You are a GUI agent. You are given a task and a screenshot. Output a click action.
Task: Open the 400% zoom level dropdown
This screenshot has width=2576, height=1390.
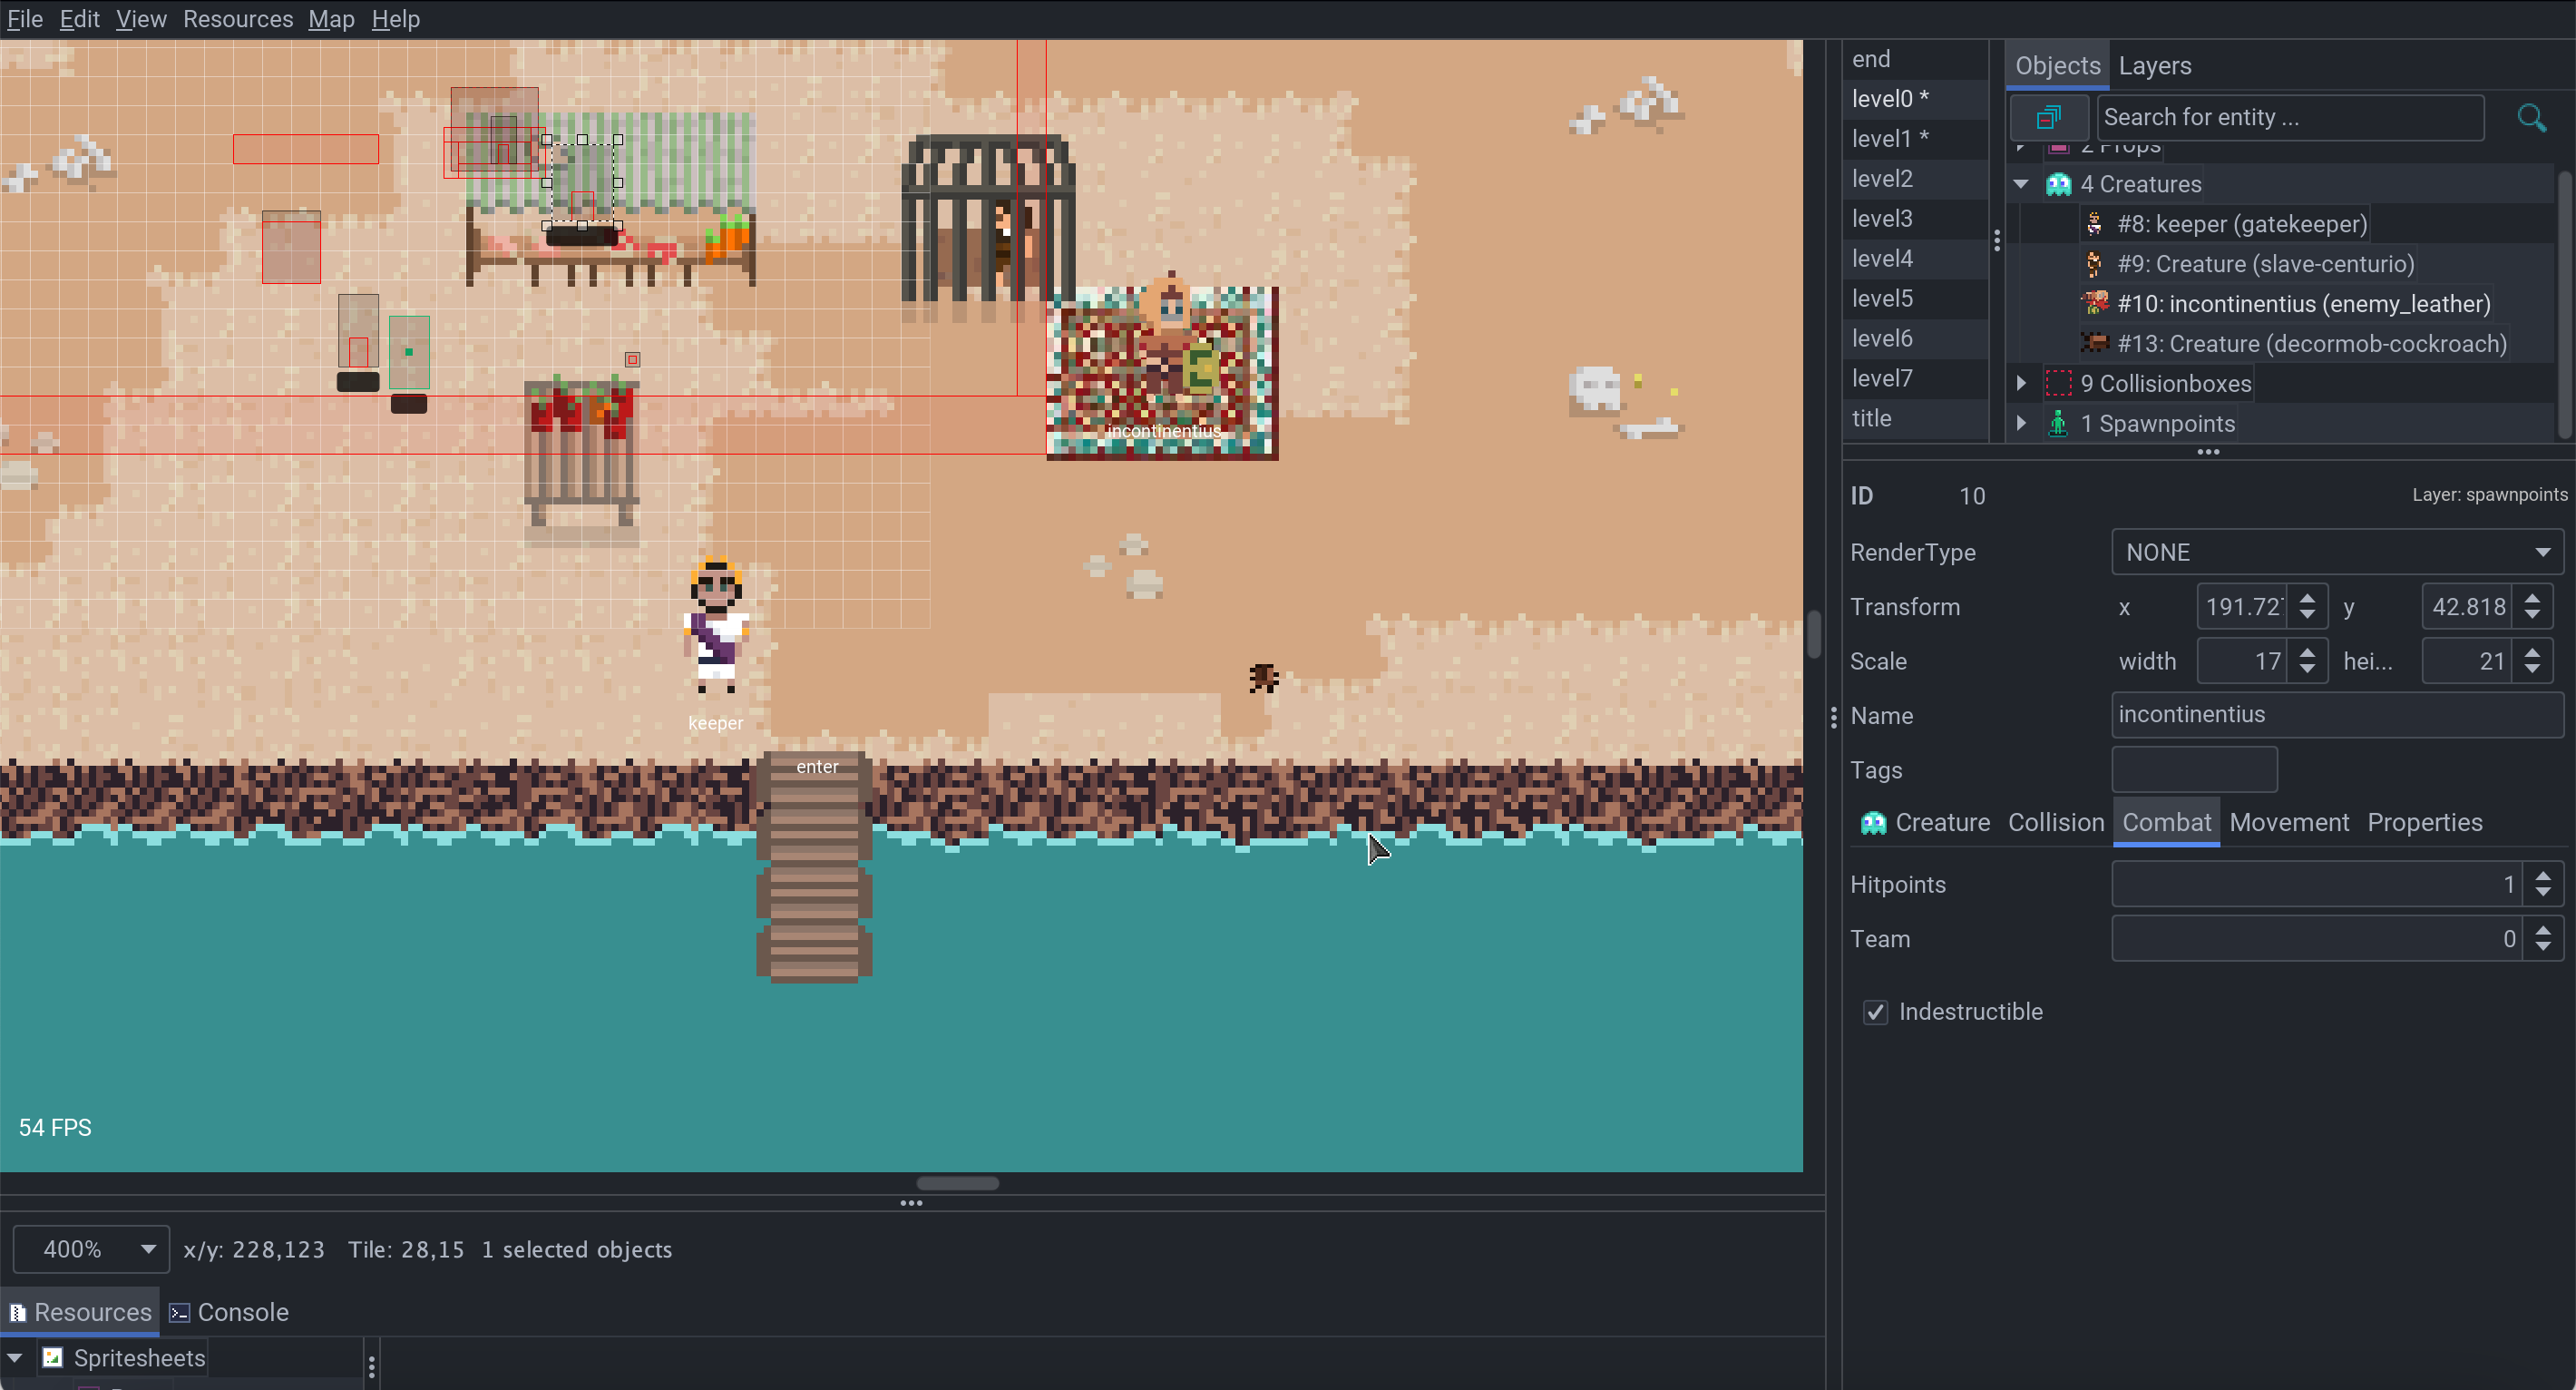[x=92, y=1248]
